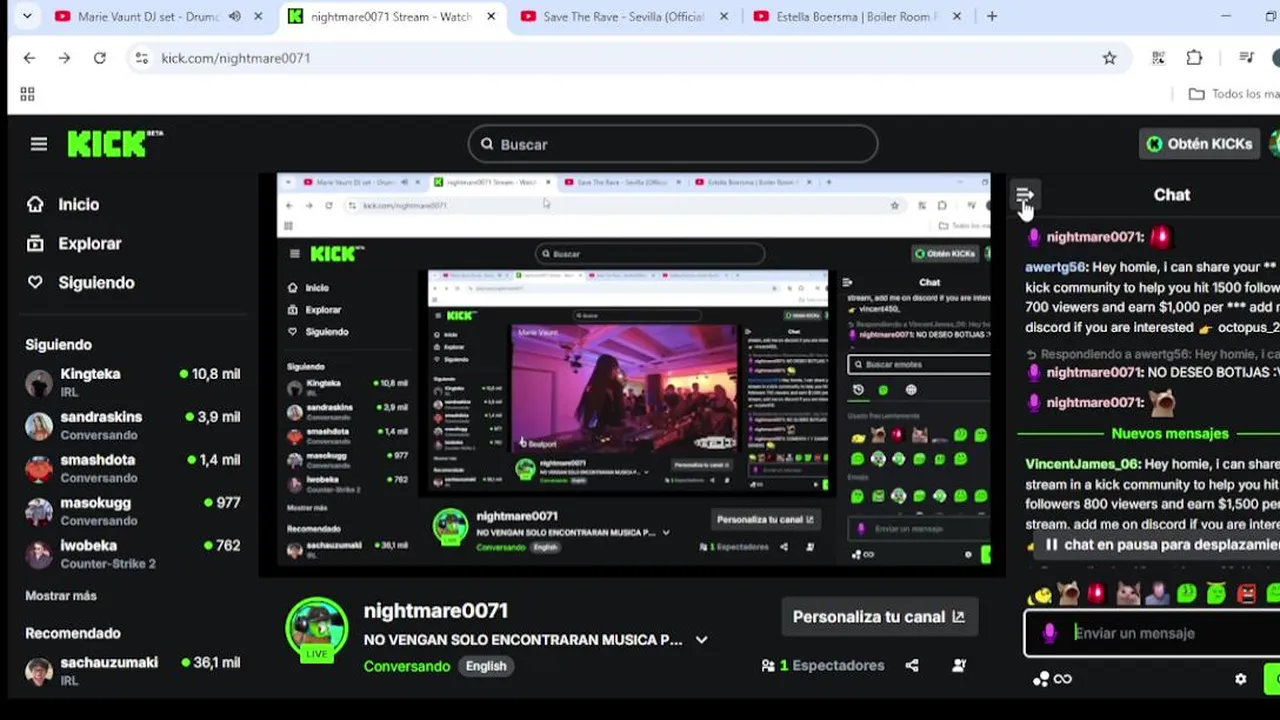Open the Conversando category link
The width and height of the screenshot is (1280, 720).
click(x=407, y=666)
